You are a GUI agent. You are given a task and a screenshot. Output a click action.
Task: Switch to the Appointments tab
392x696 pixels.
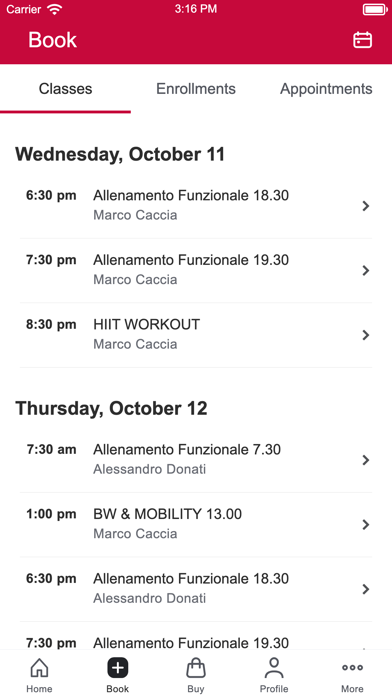click(326, 89)
